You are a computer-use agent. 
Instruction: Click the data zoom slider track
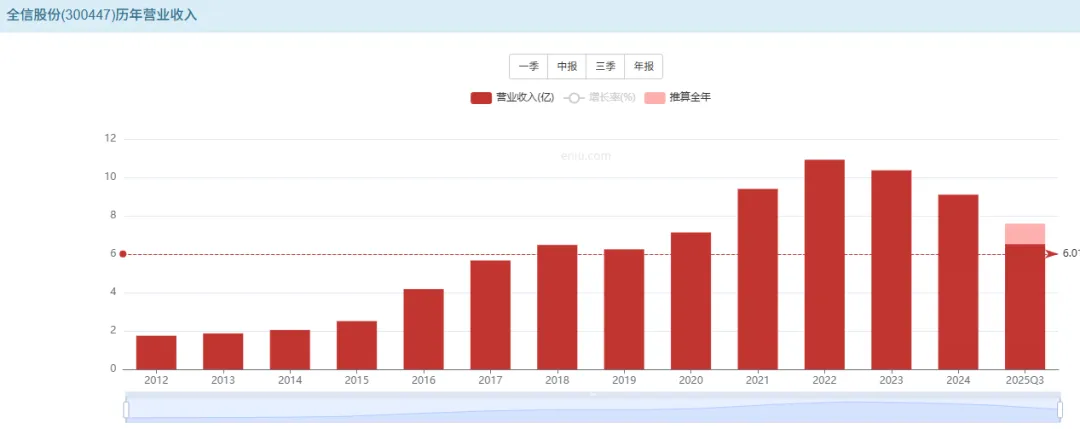pyautogui.click(x=592, y=410)
